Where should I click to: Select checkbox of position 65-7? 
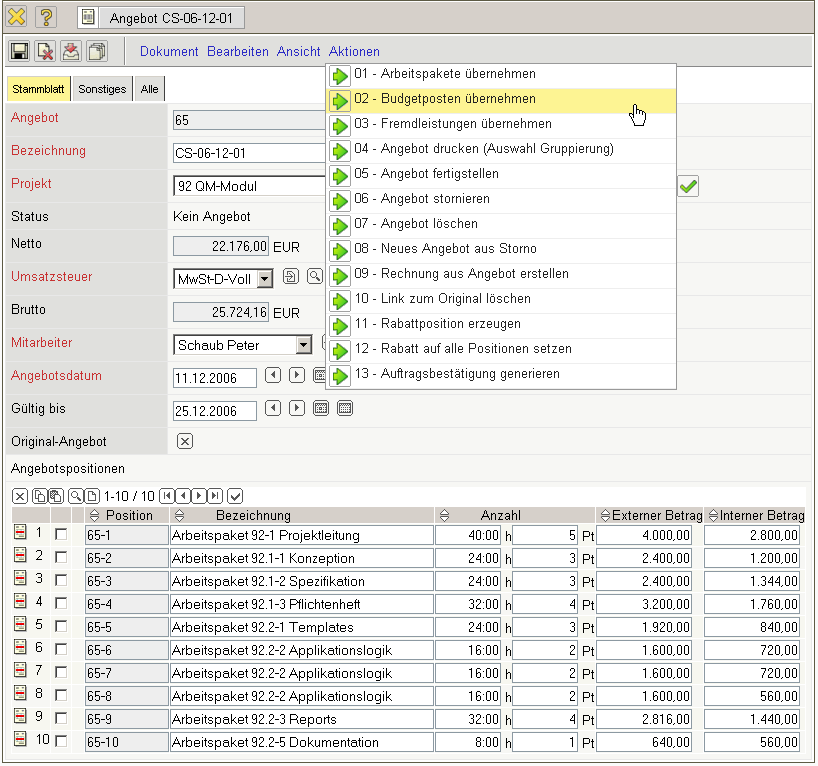61,673
